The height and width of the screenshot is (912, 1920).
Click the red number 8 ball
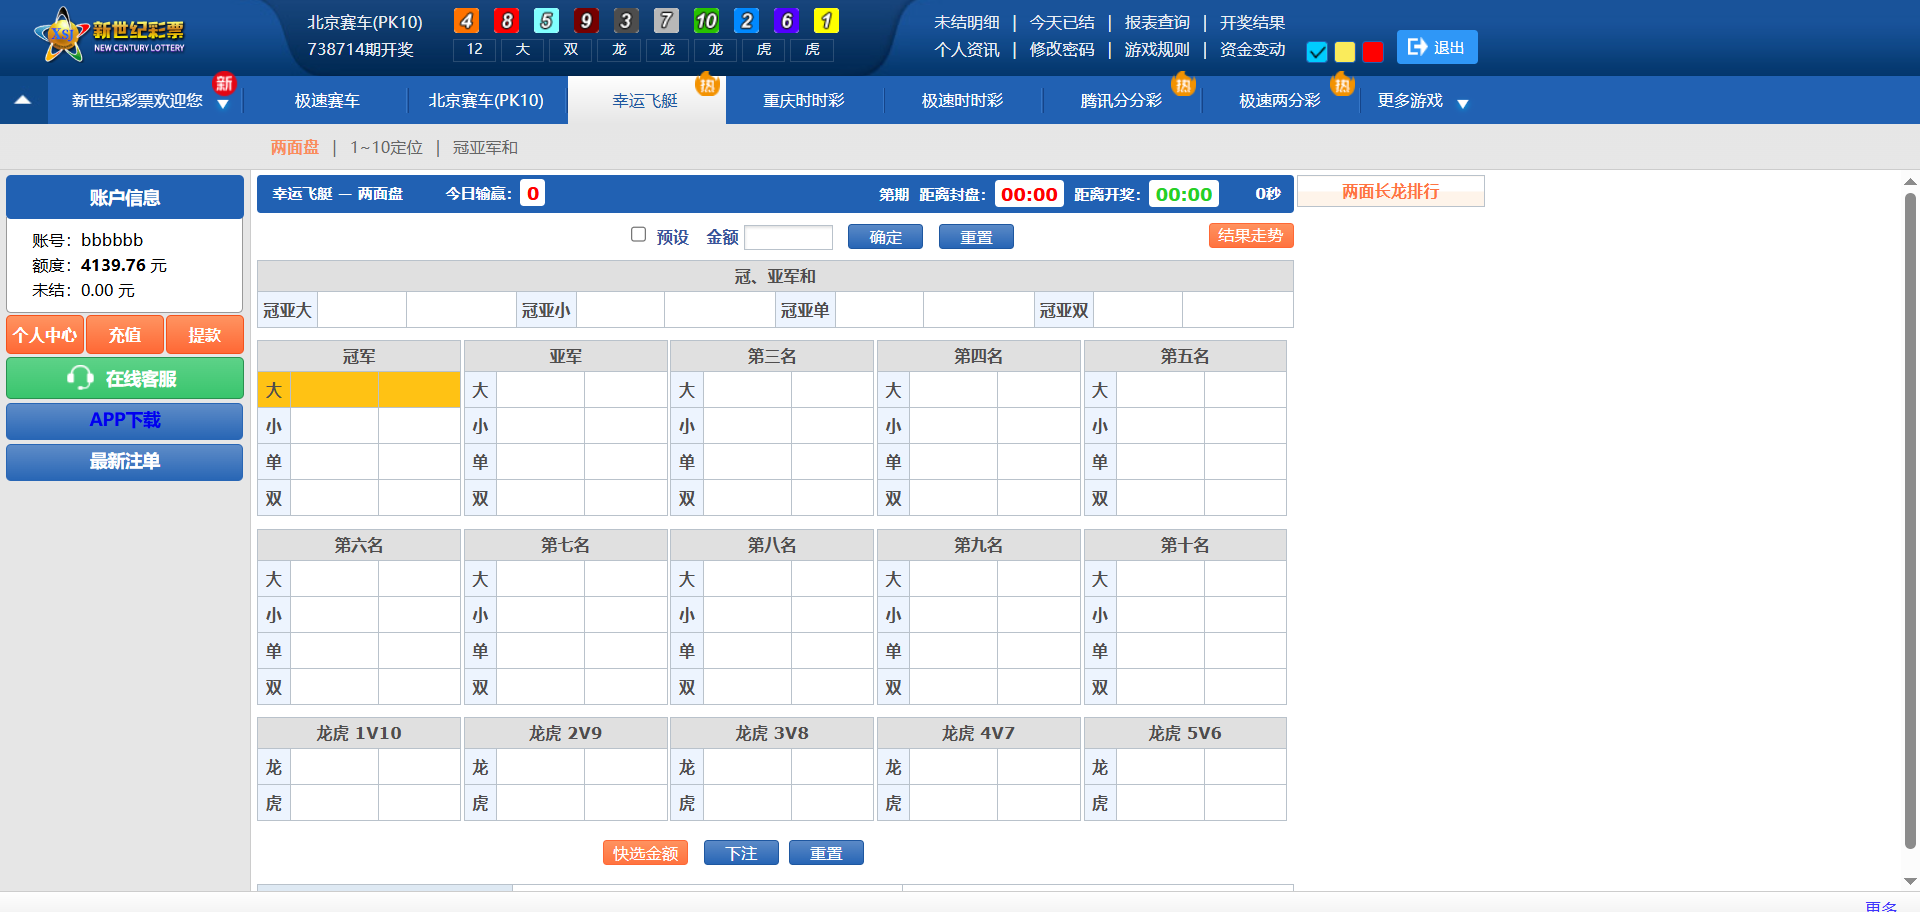506,21
